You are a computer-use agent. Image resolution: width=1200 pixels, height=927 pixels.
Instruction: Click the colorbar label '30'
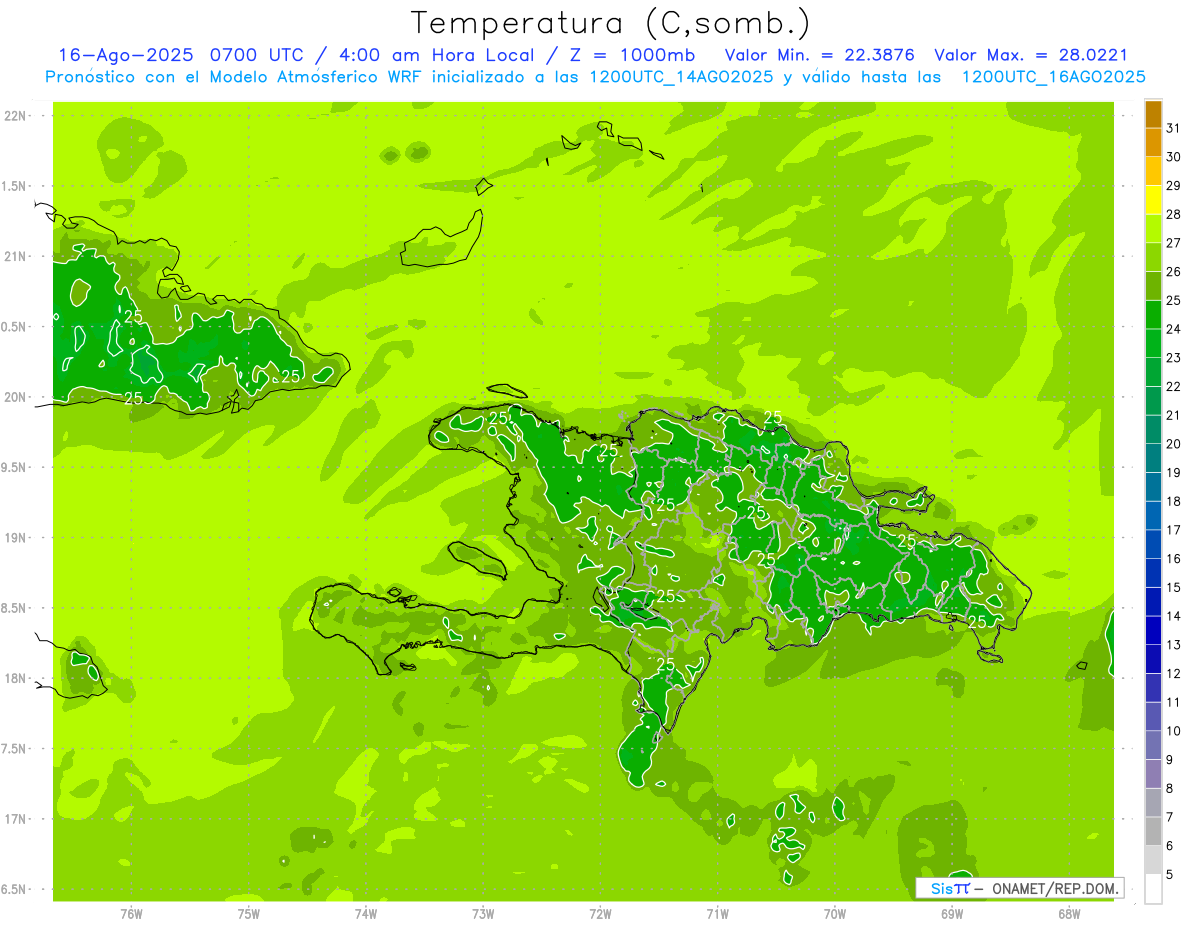coord(1174,157)
